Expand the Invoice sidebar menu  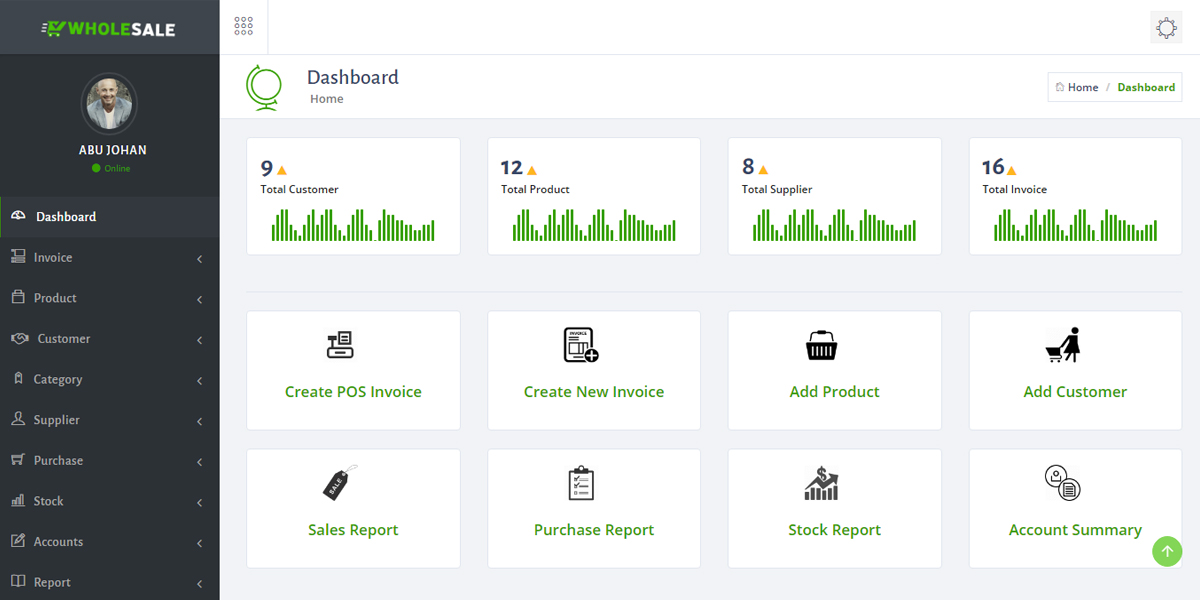(53, 258)
